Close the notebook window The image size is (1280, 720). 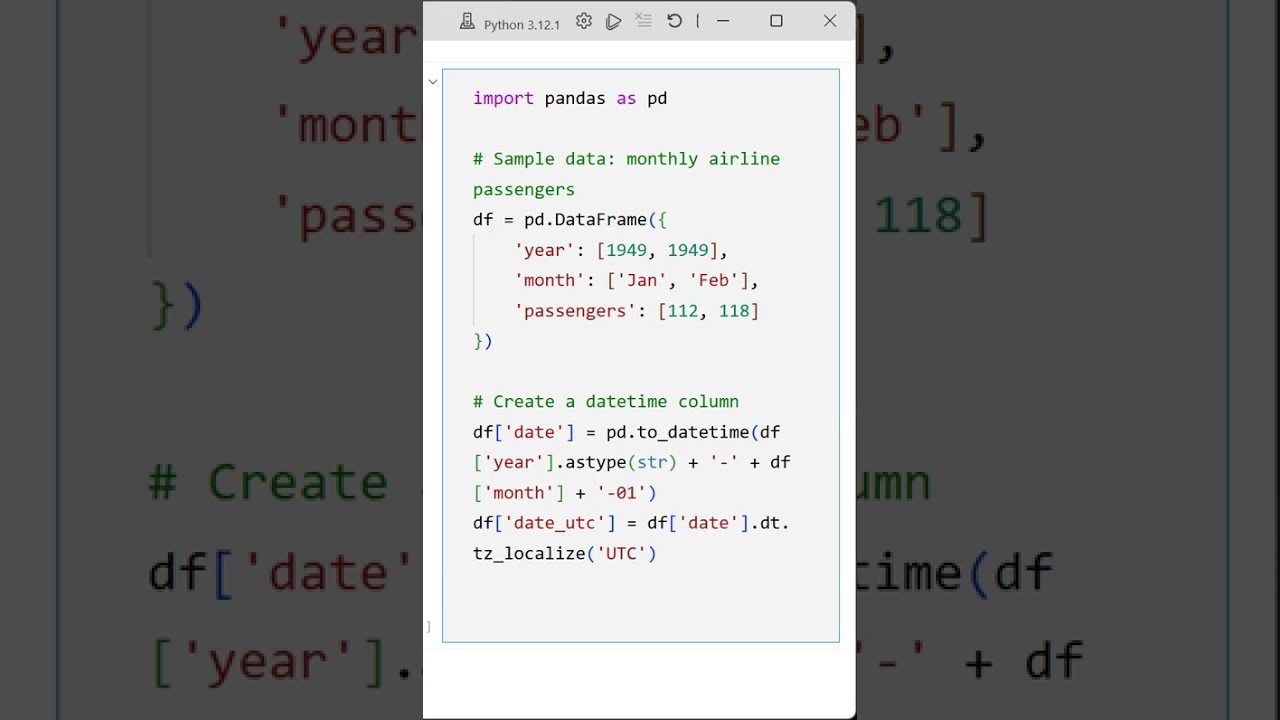pos(830,21)
